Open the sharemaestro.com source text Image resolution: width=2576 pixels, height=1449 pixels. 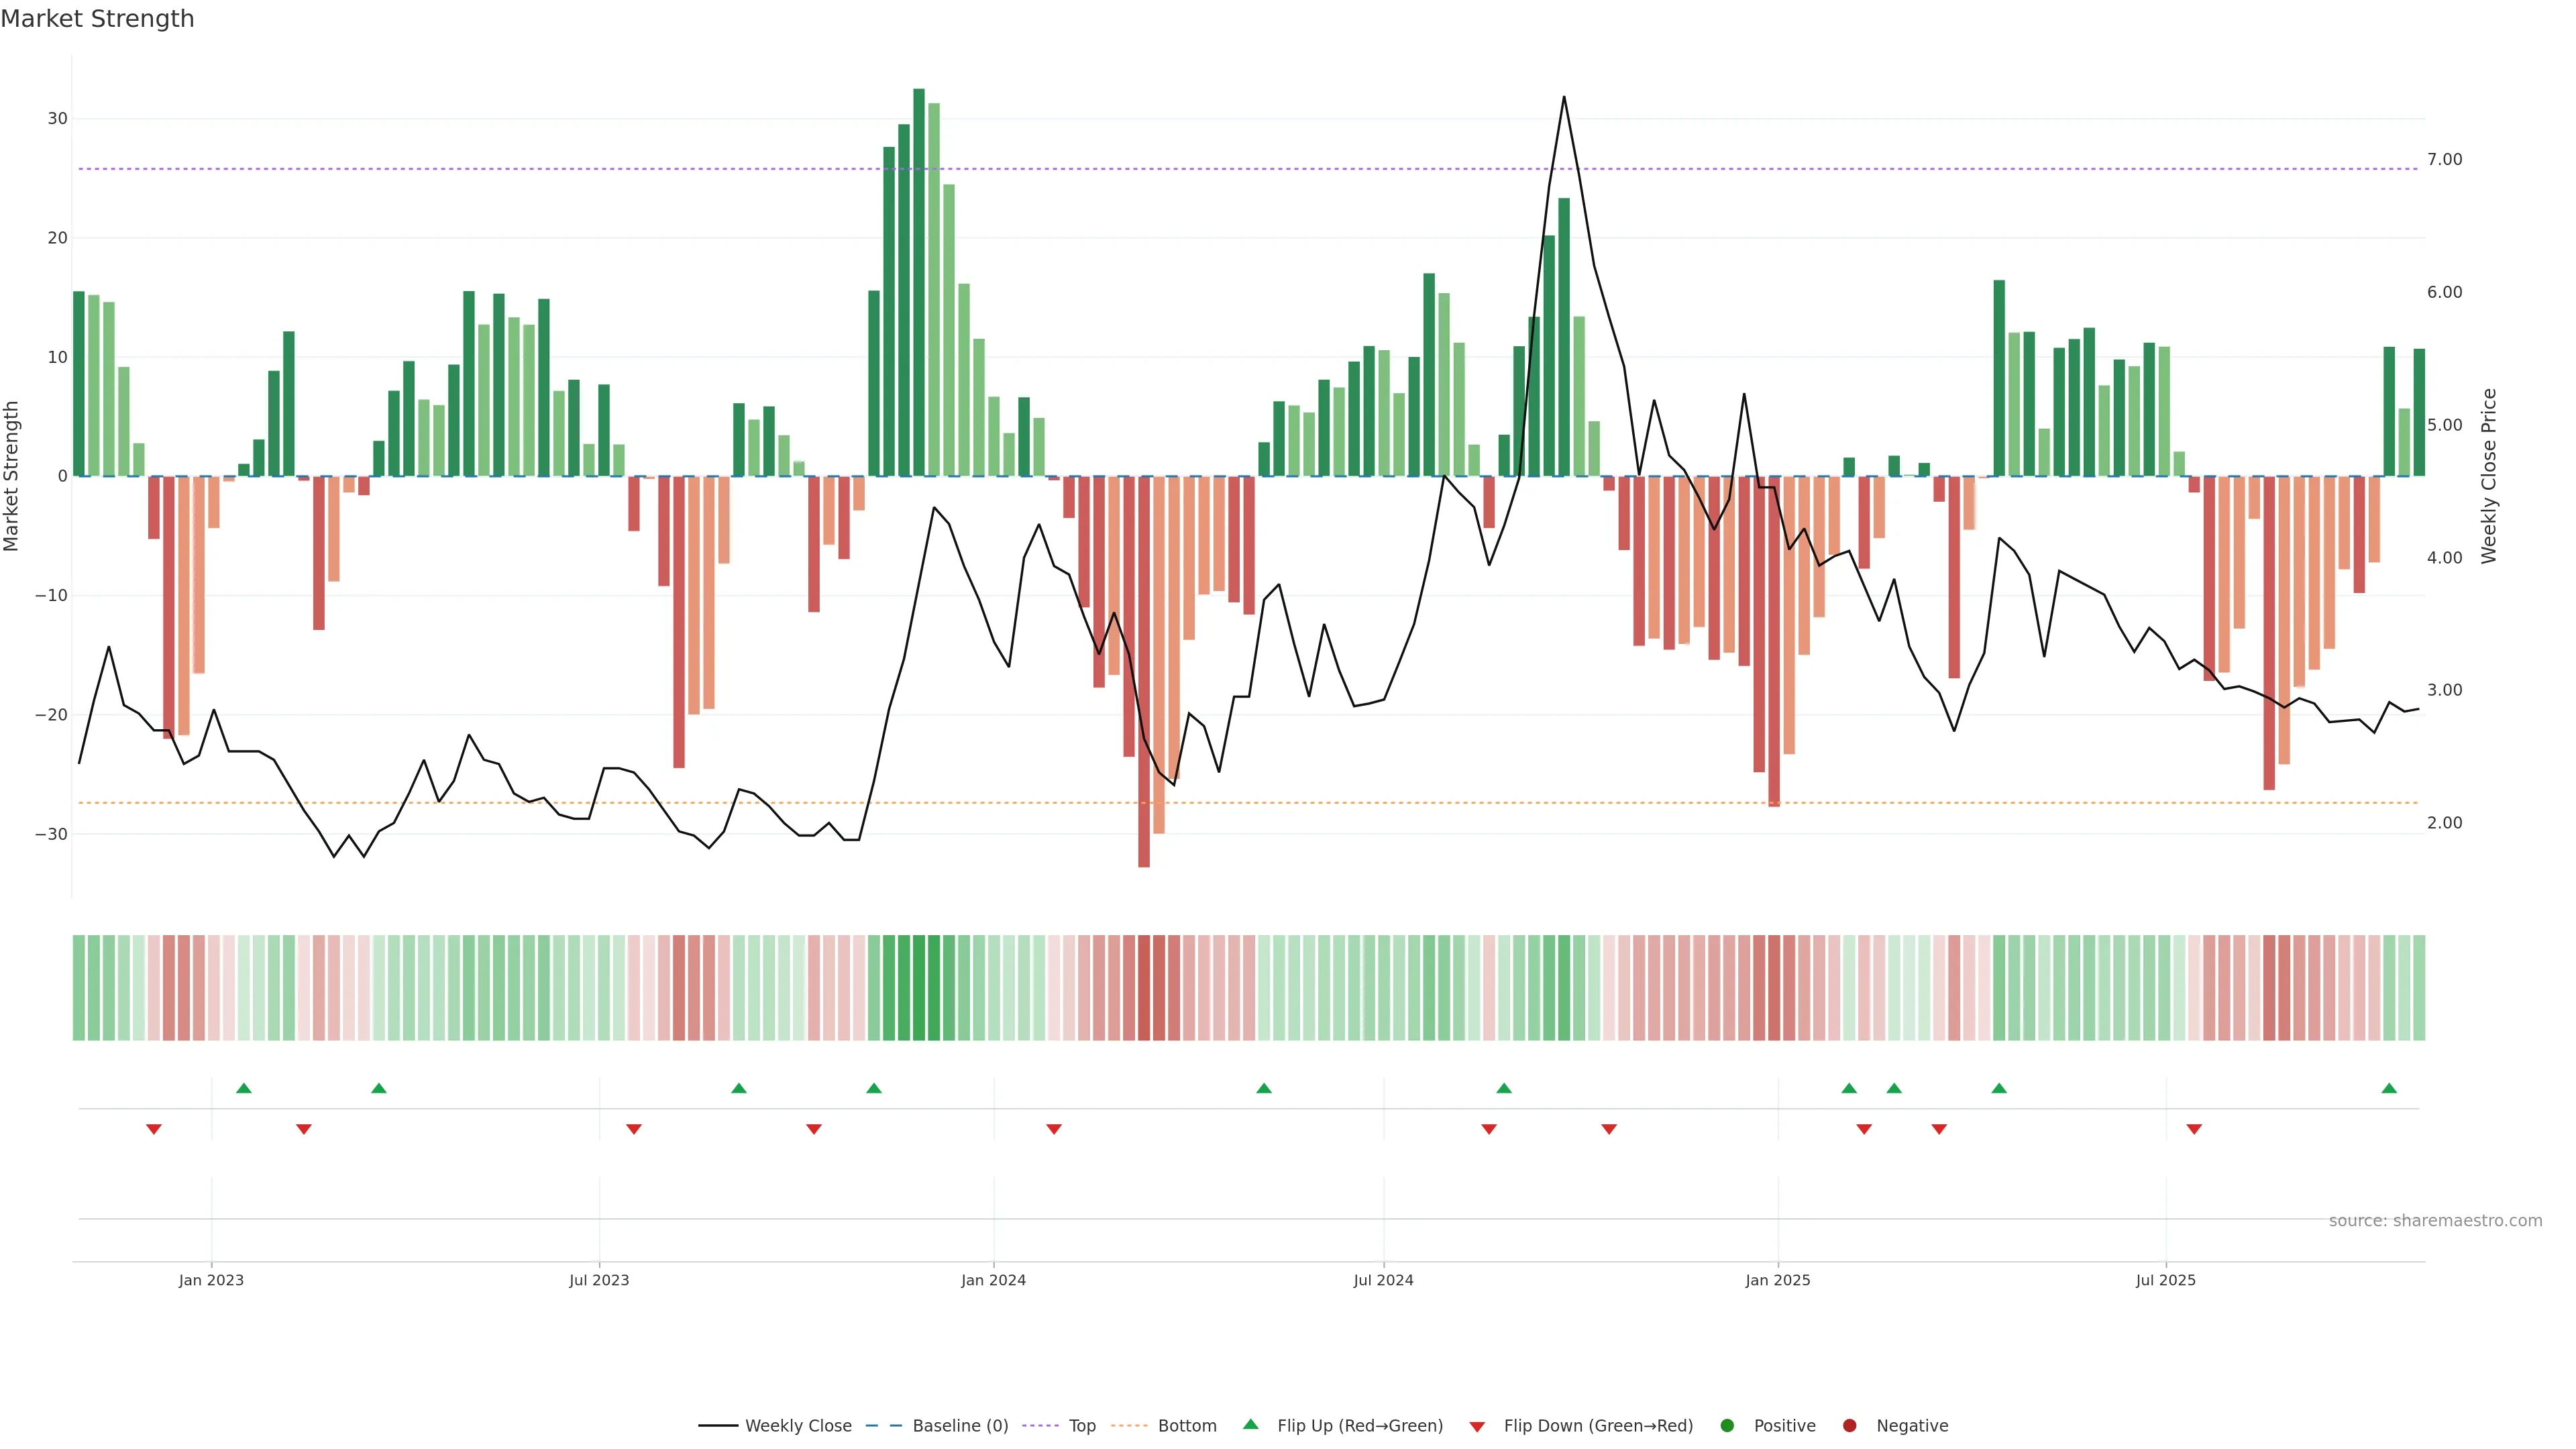click(x=2435, y=1220)
